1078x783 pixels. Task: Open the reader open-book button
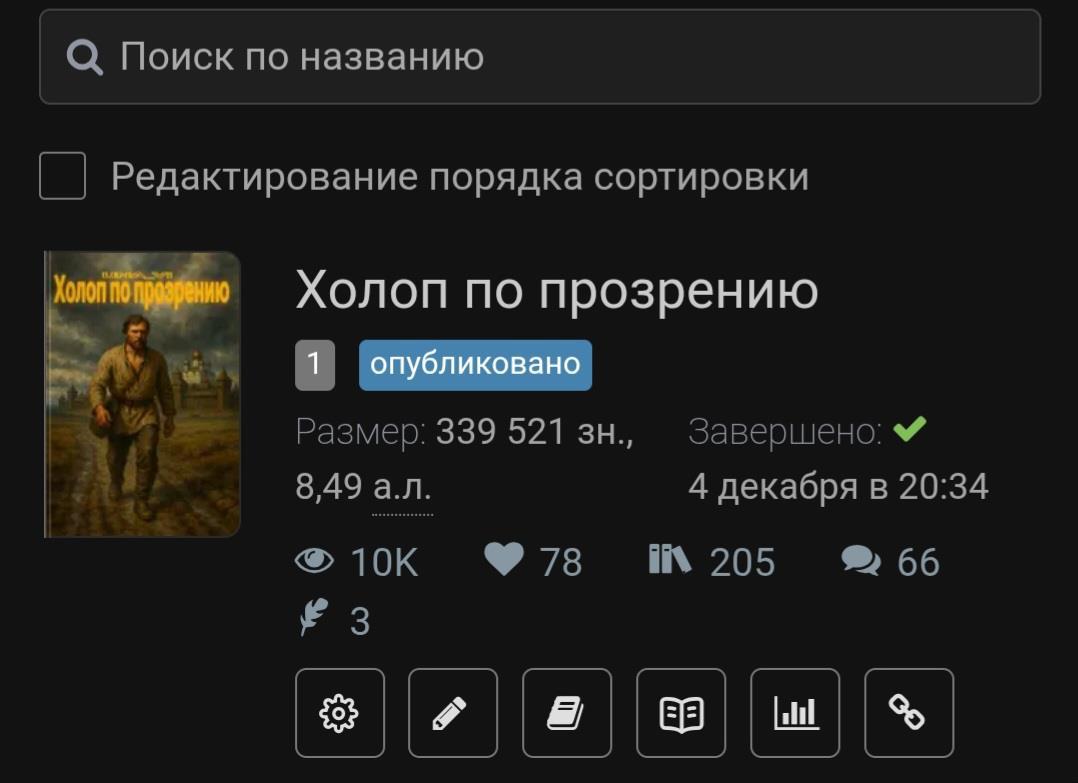click(681, 713)
